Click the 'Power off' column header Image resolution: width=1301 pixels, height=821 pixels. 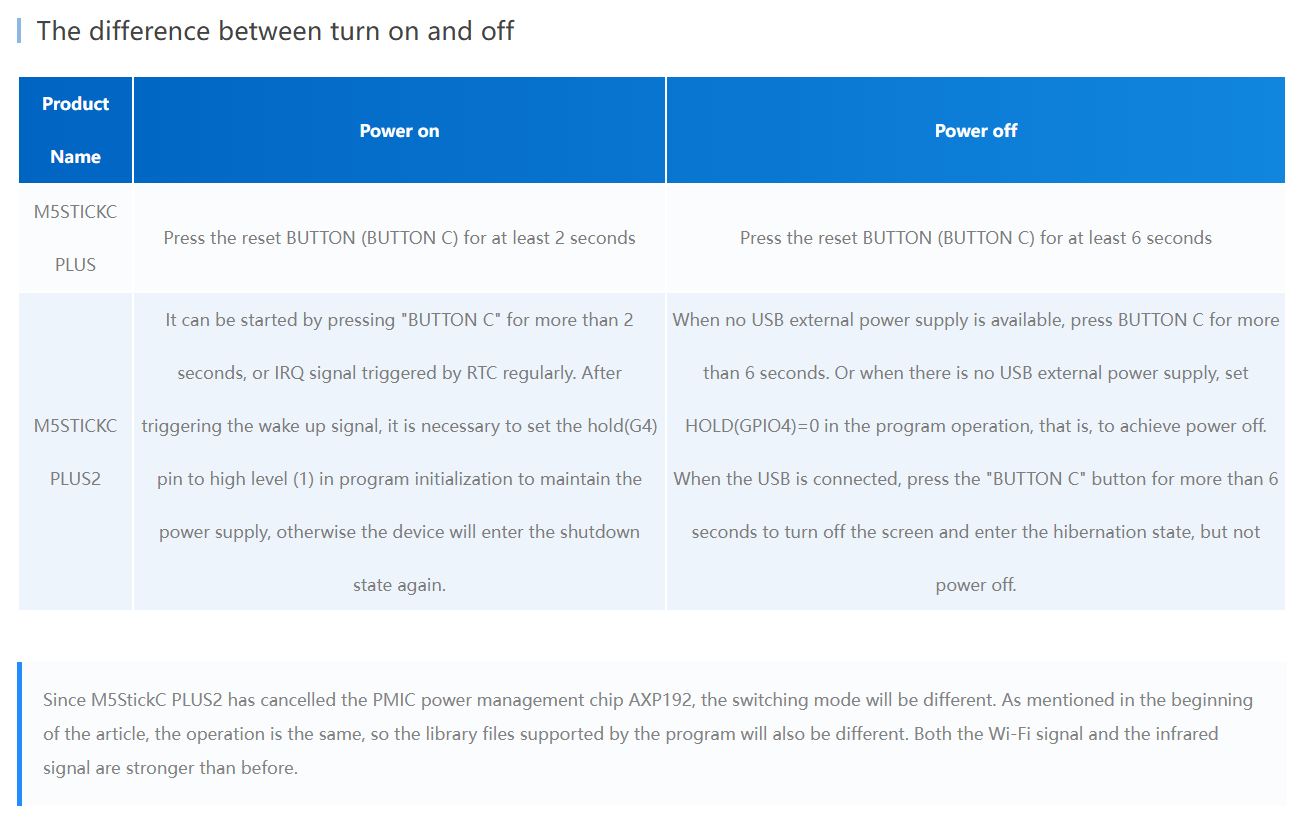pos(975,131)
